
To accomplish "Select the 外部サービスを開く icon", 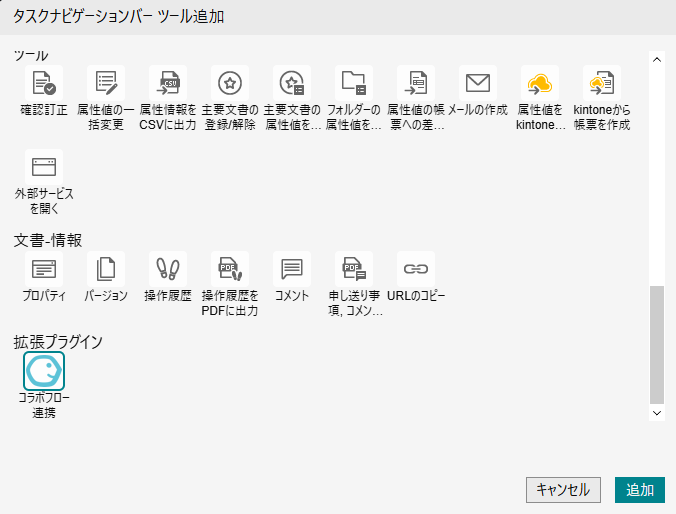I will tap(44, 167).
